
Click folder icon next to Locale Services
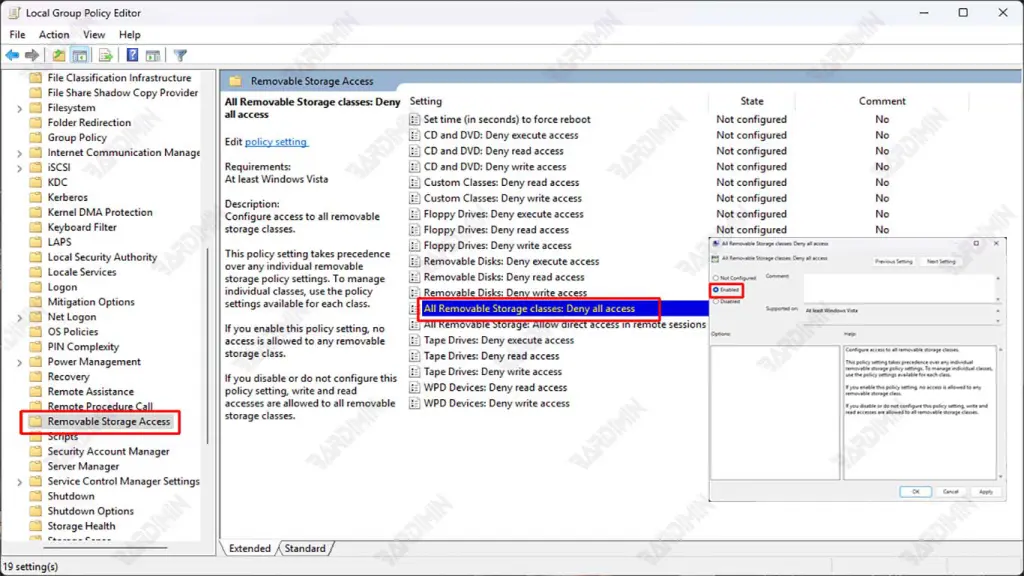[x=36, y=272]
